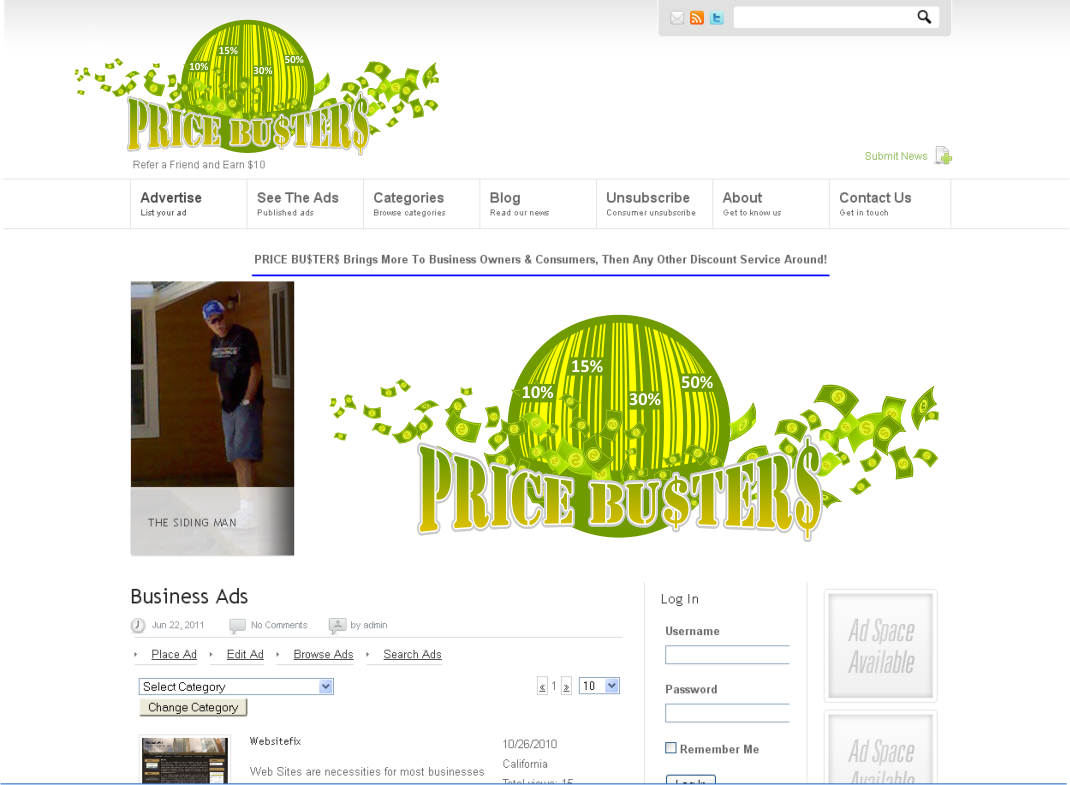Click the email envelope icon

[677, 18]
